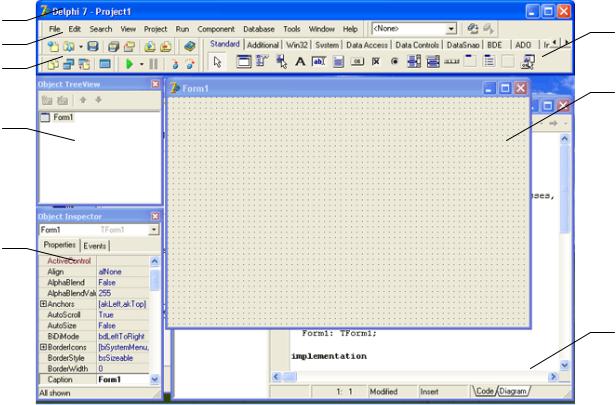Click the Save floppy disk icon
Viewport: 616px width, 405px height.
coord(93,46)
